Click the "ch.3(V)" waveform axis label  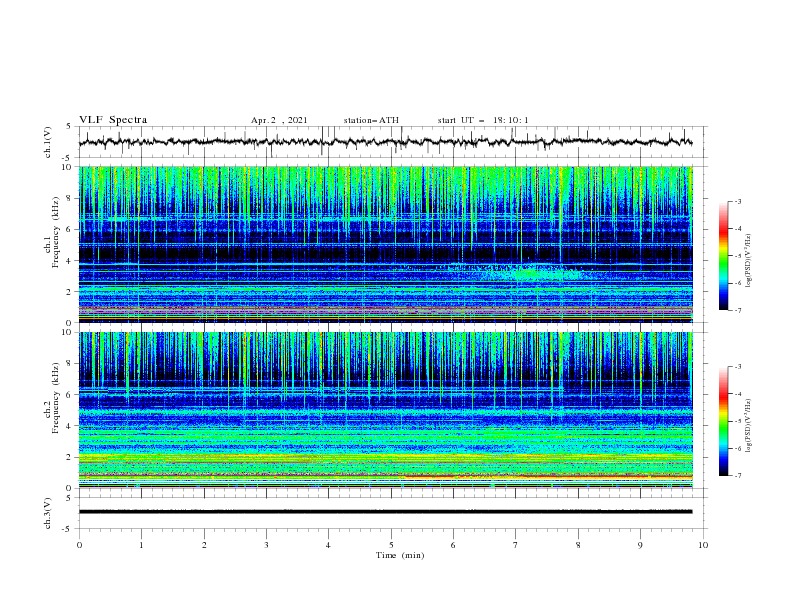point(48,513)
